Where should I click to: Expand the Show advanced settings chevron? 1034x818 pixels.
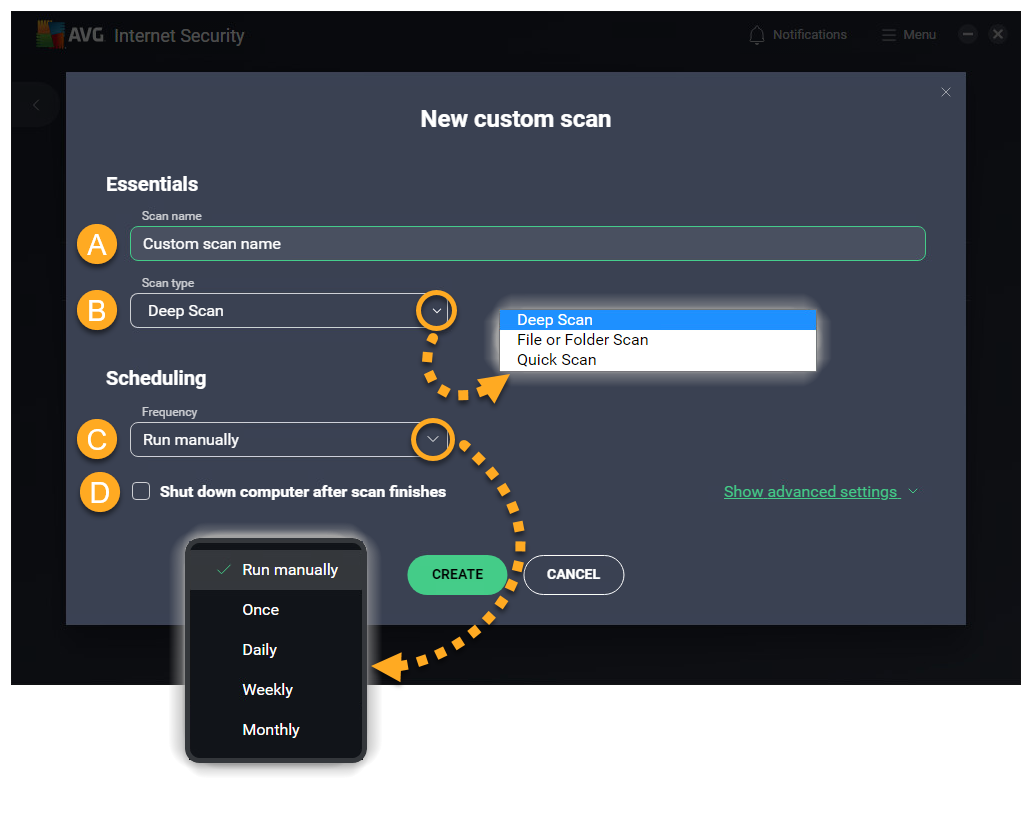click(x=912, y=492)
